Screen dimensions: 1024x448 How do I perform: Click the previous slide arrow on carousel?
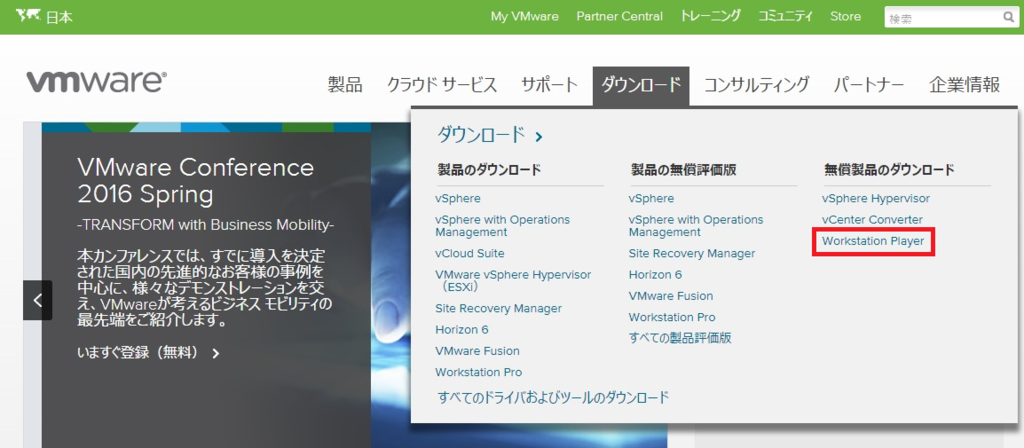37,300
